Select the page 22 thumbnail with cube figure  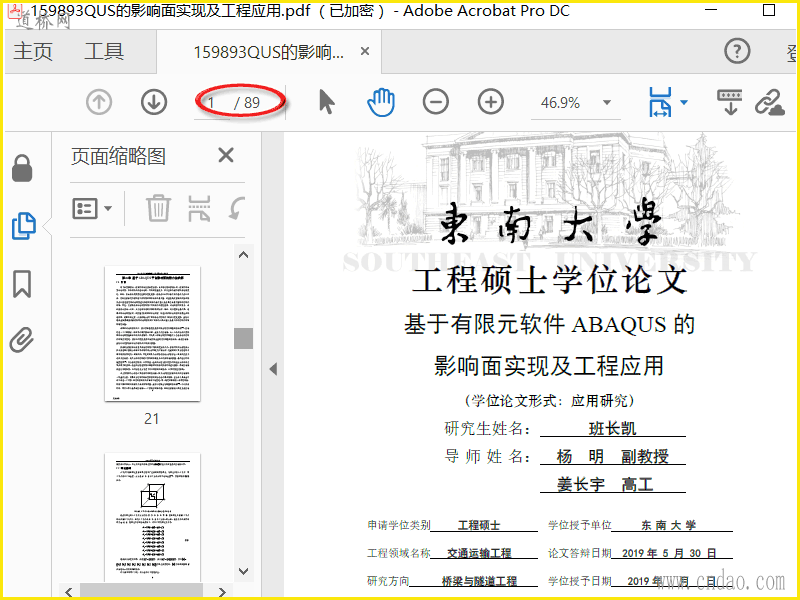tap(152, 517)
